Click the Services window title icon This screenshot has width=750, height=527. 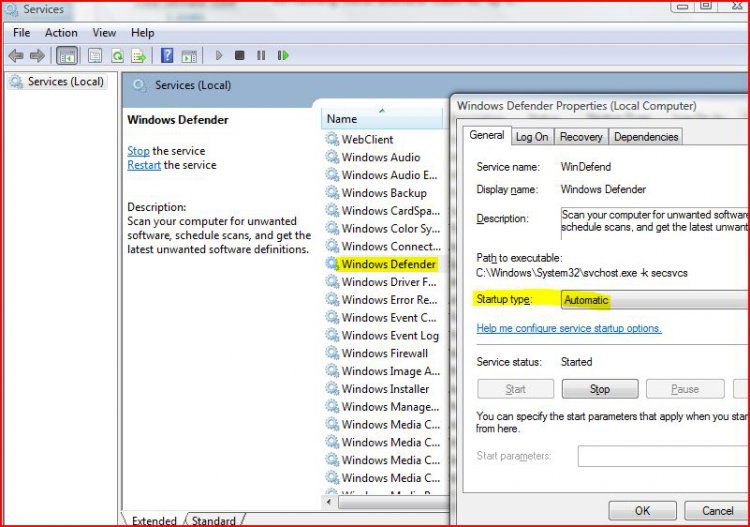tap(11, 10)
